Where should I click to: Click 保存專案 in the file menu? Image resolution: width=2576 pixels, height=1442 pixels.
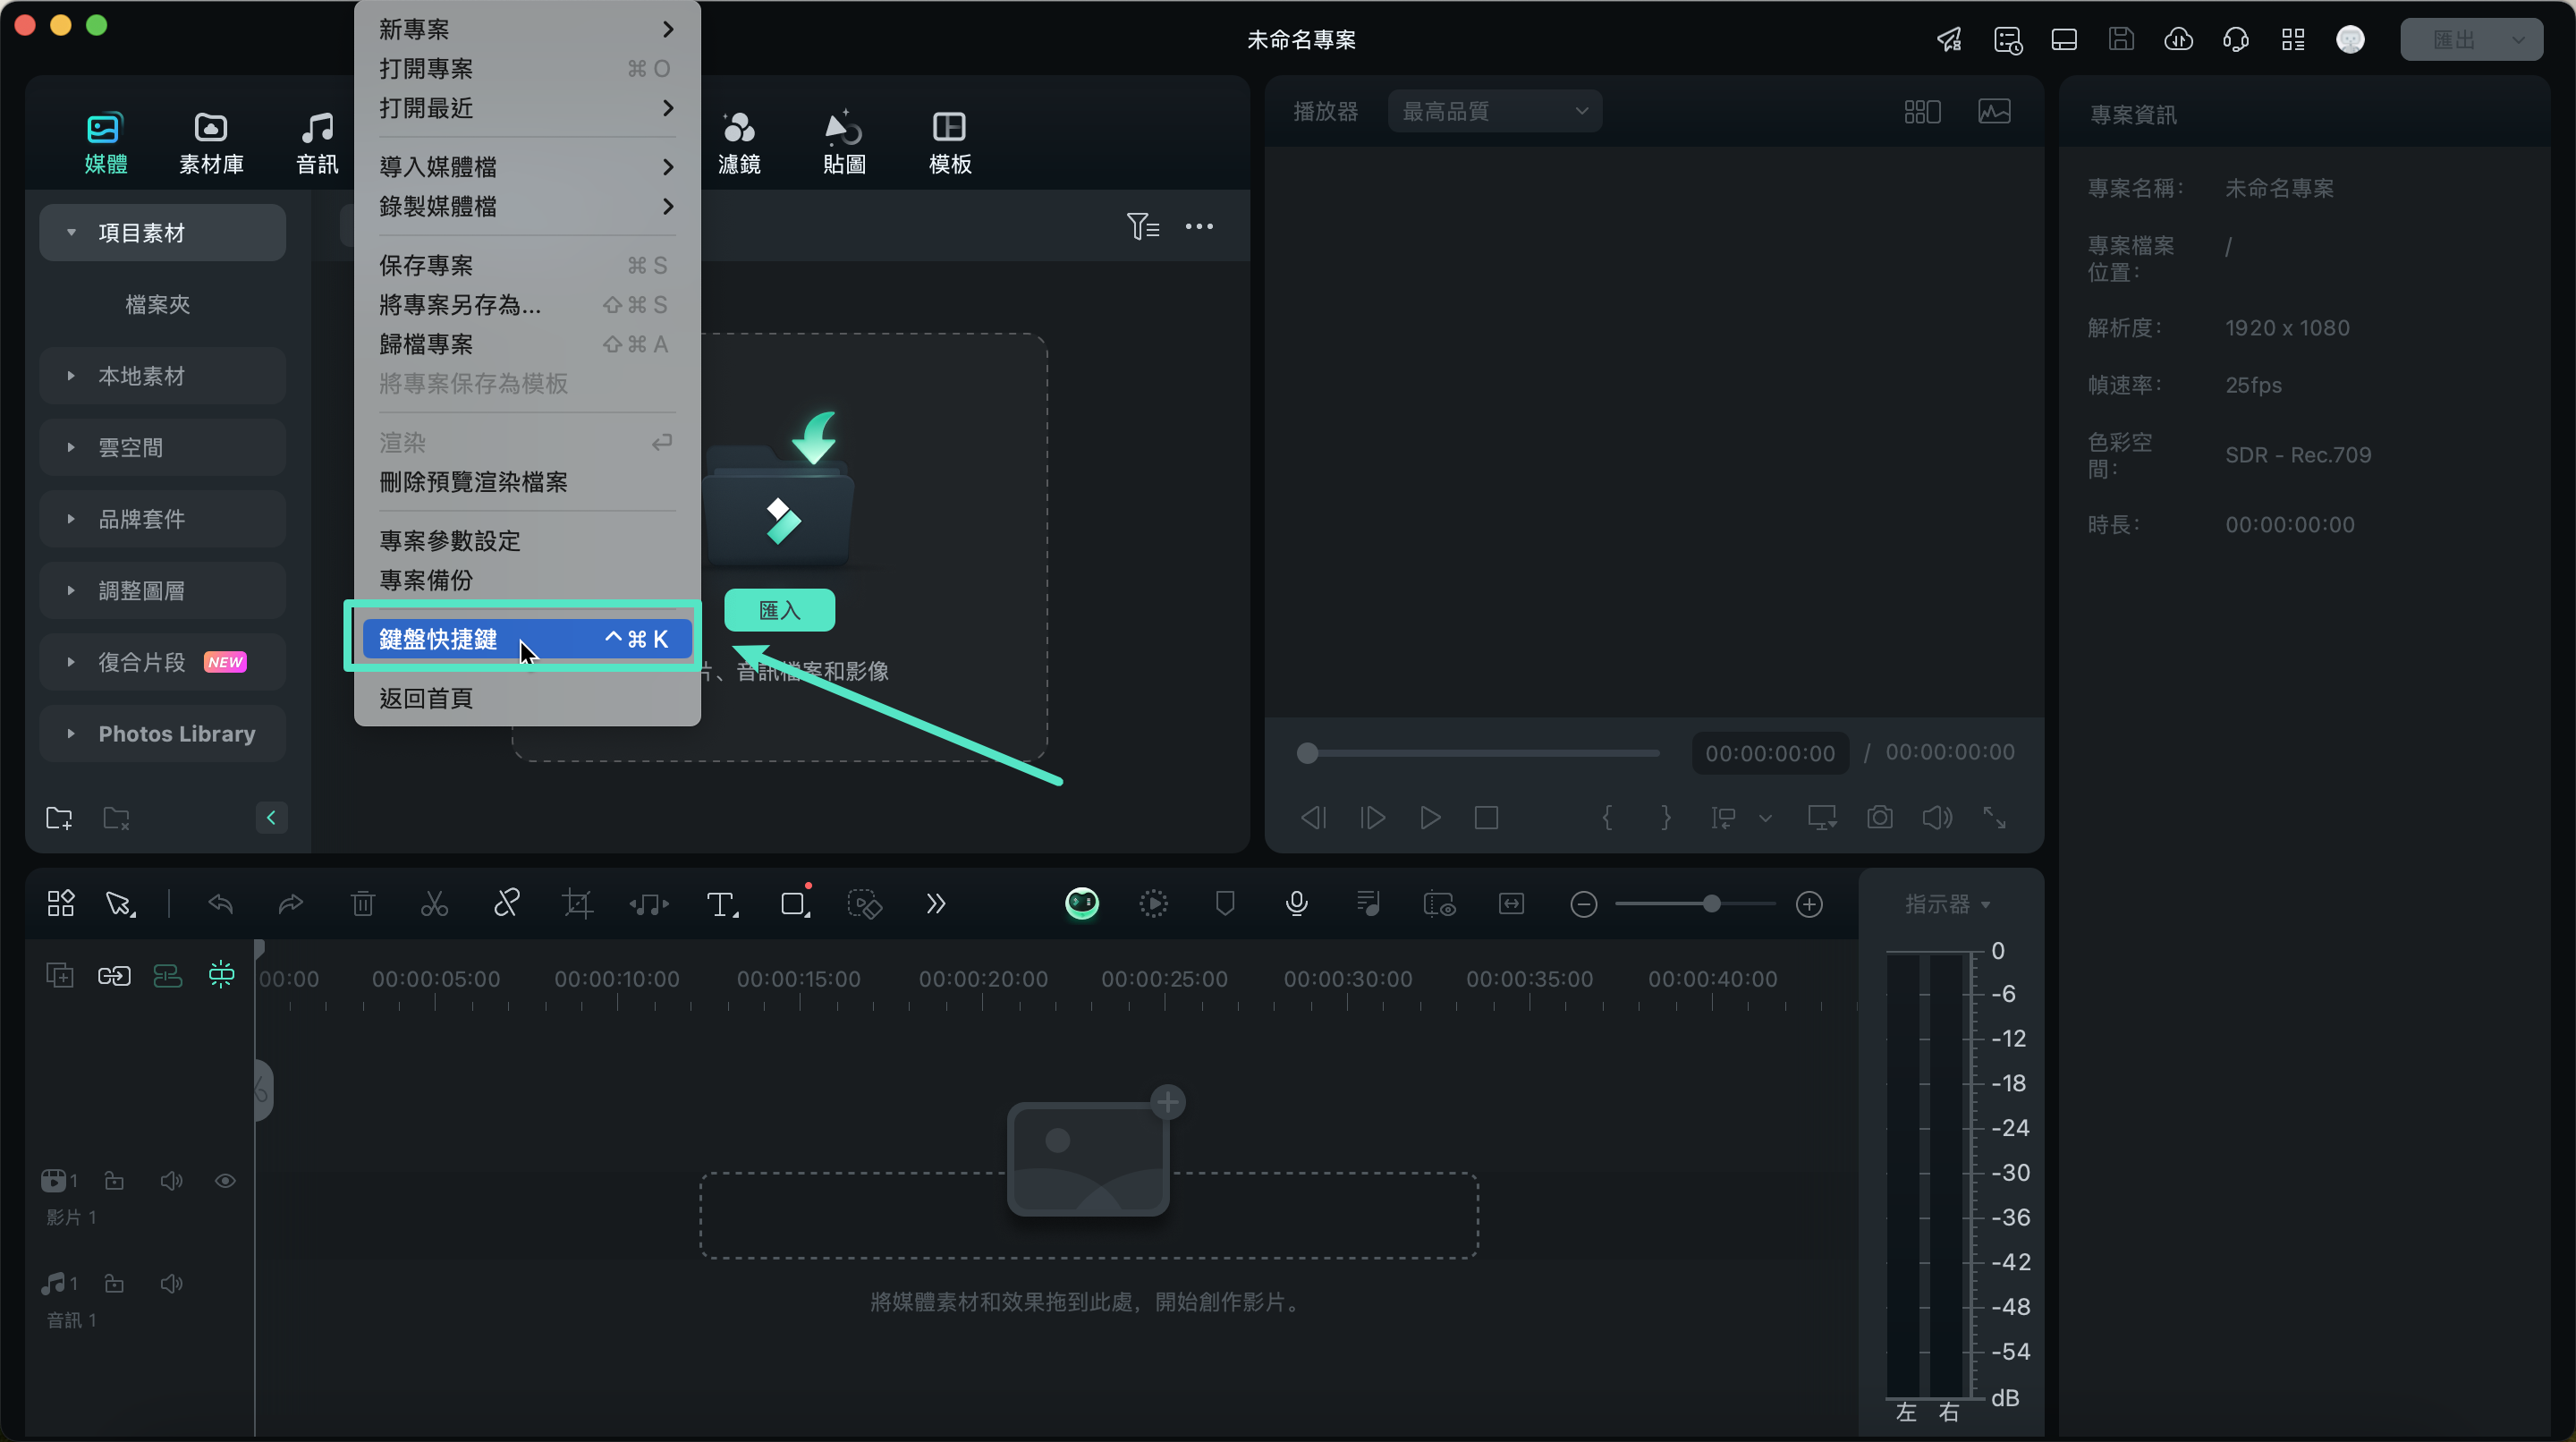[526, 265]
